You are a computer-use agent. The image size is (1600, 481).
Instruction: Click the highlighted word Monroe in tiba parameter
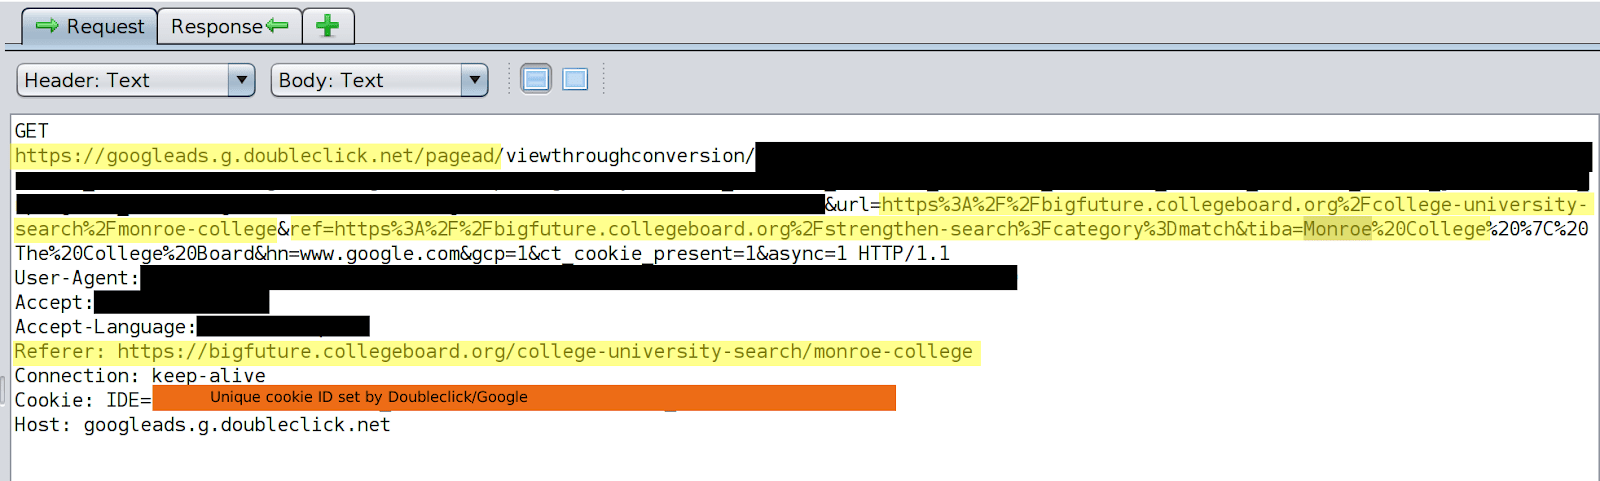(1337, 229)
